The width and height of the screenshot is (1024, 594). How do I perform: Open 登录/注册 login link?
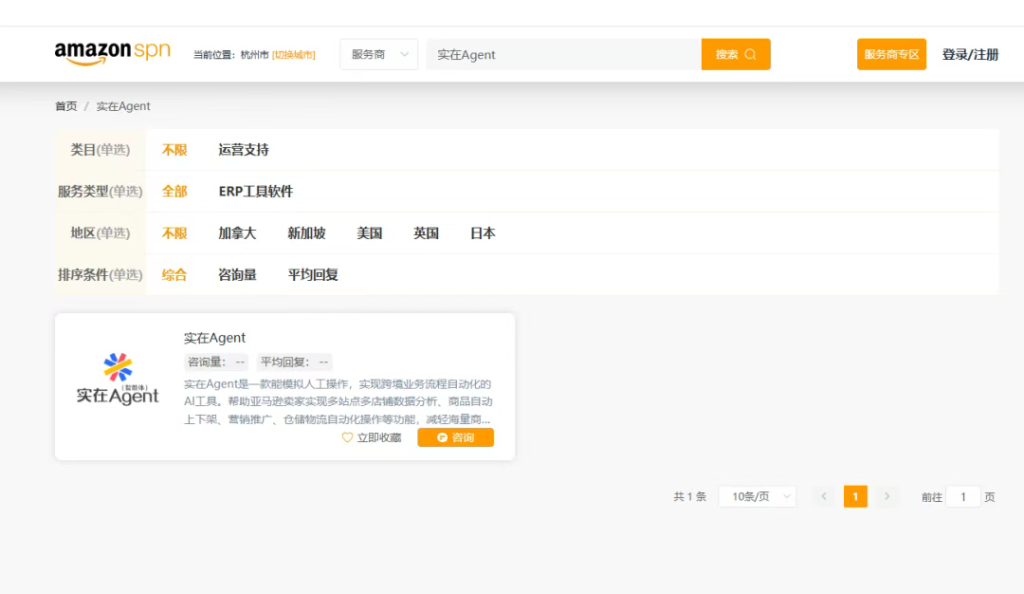pos(970,55)
